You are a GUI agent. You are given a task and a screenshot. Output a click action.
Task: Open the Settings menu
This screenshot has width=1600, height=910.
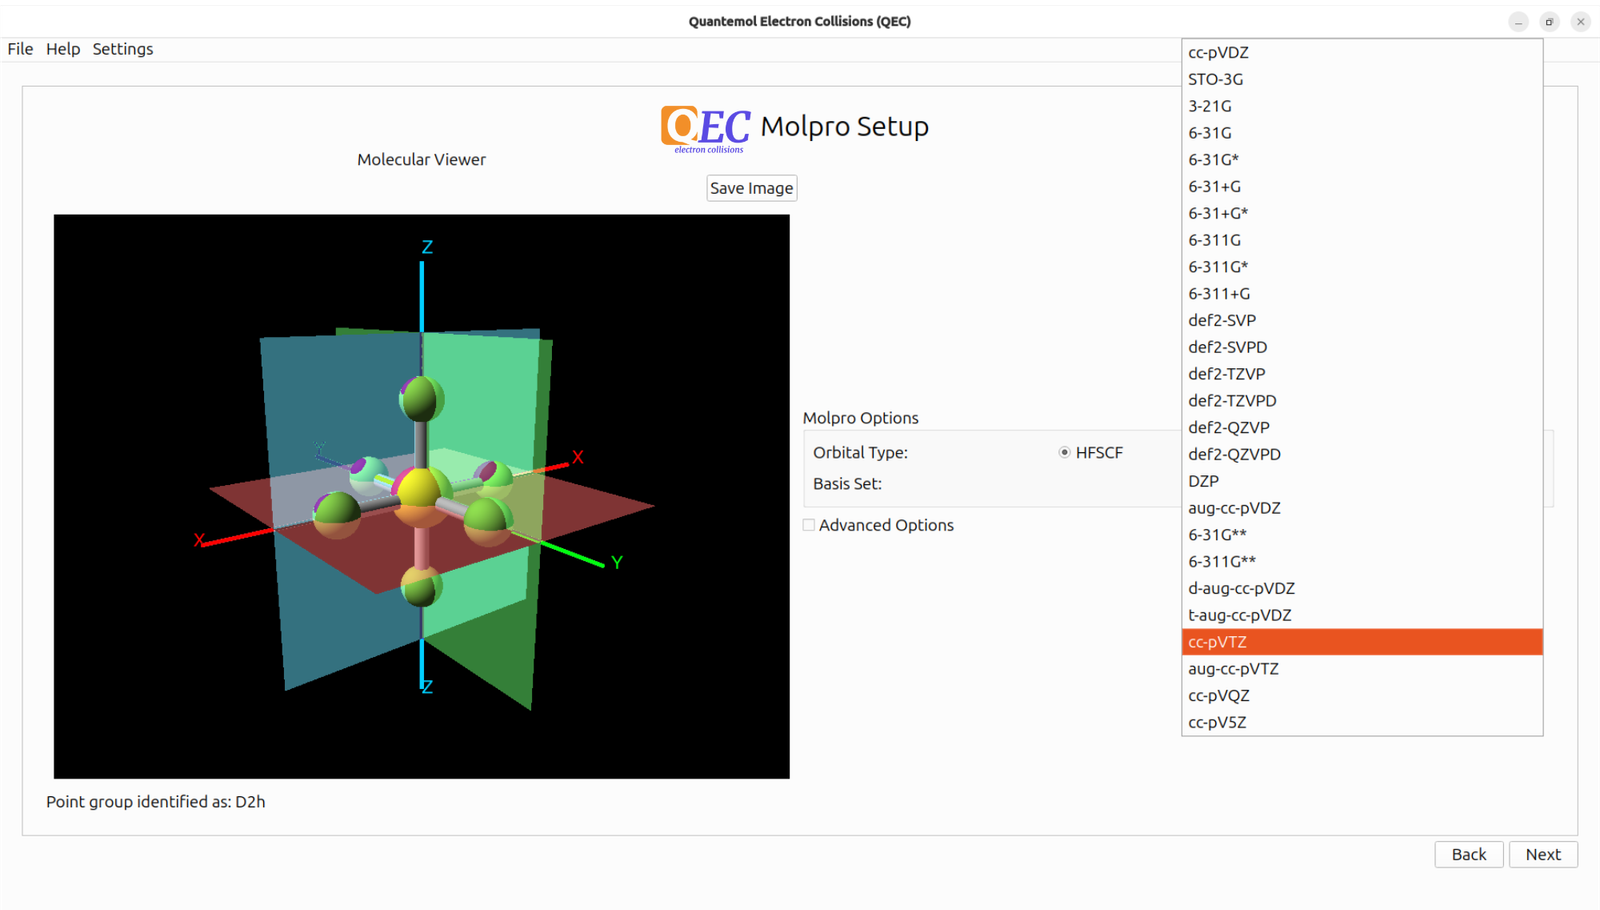click(x=123, y=49)
